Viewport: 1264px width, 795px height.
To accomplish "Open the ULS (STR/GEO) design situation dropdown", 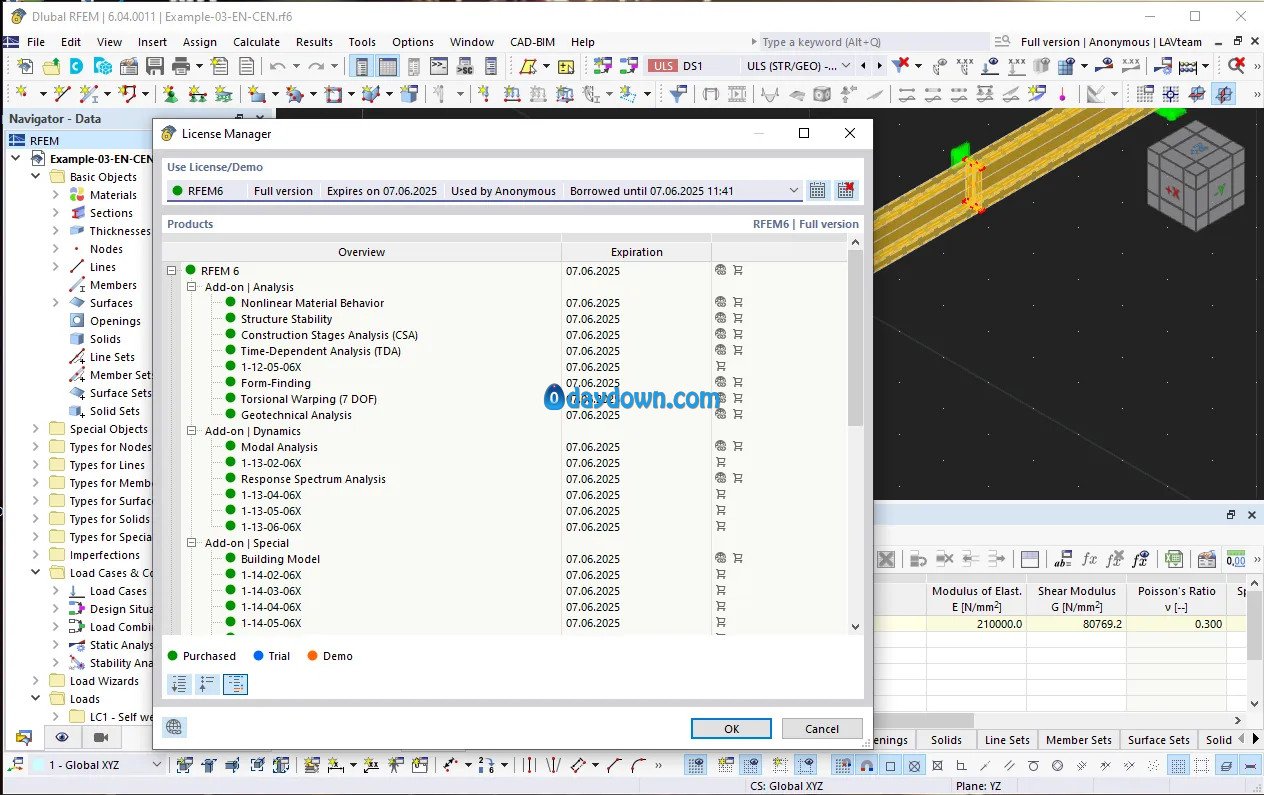I will (x=846, y=66).
